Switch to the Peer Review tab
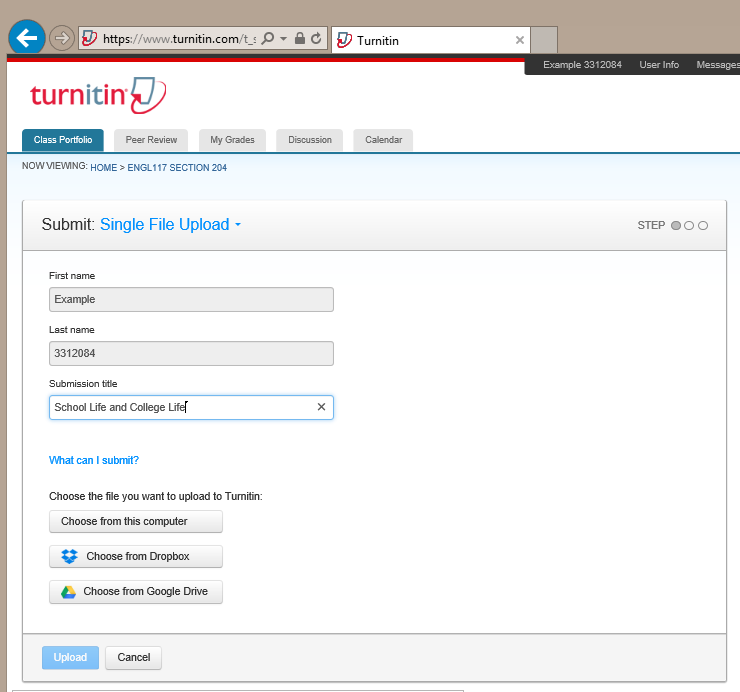 [151, 140]
